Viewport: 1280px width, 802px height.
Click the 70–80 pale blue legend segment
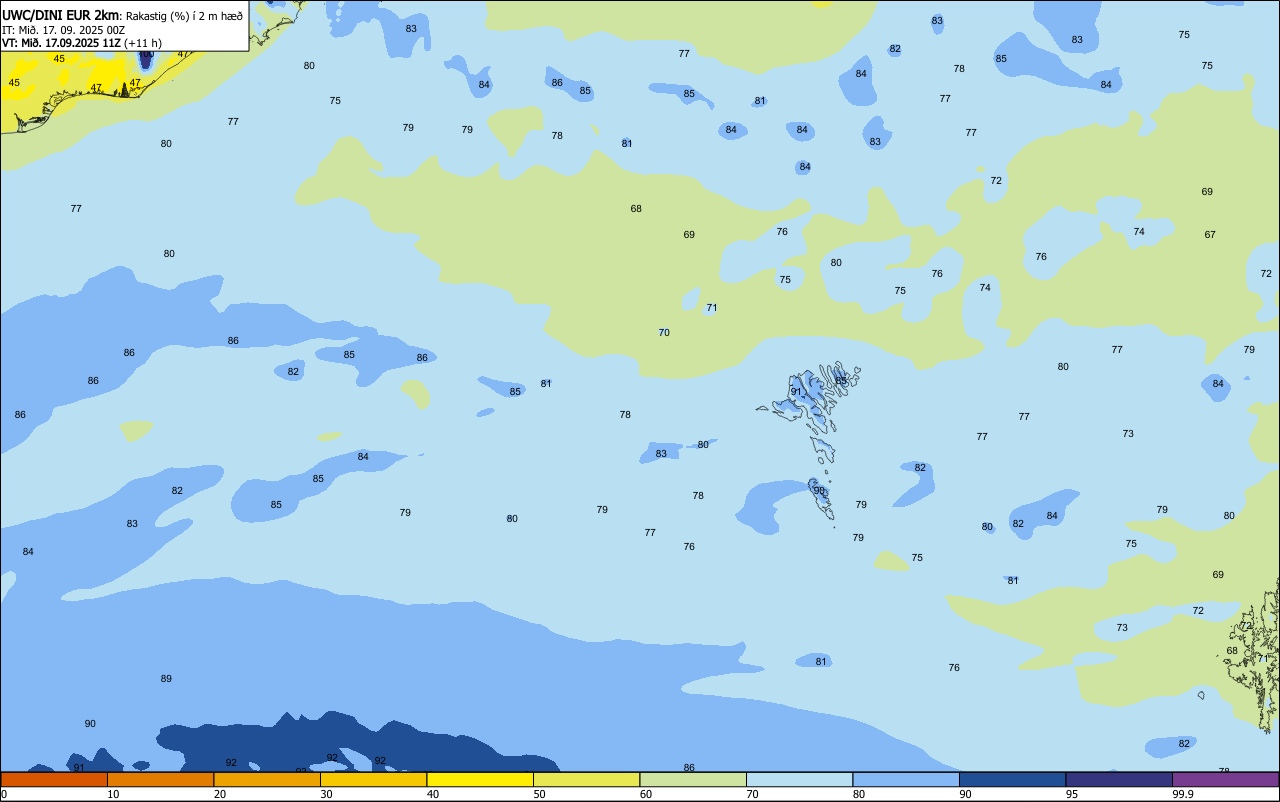[799, 779]
